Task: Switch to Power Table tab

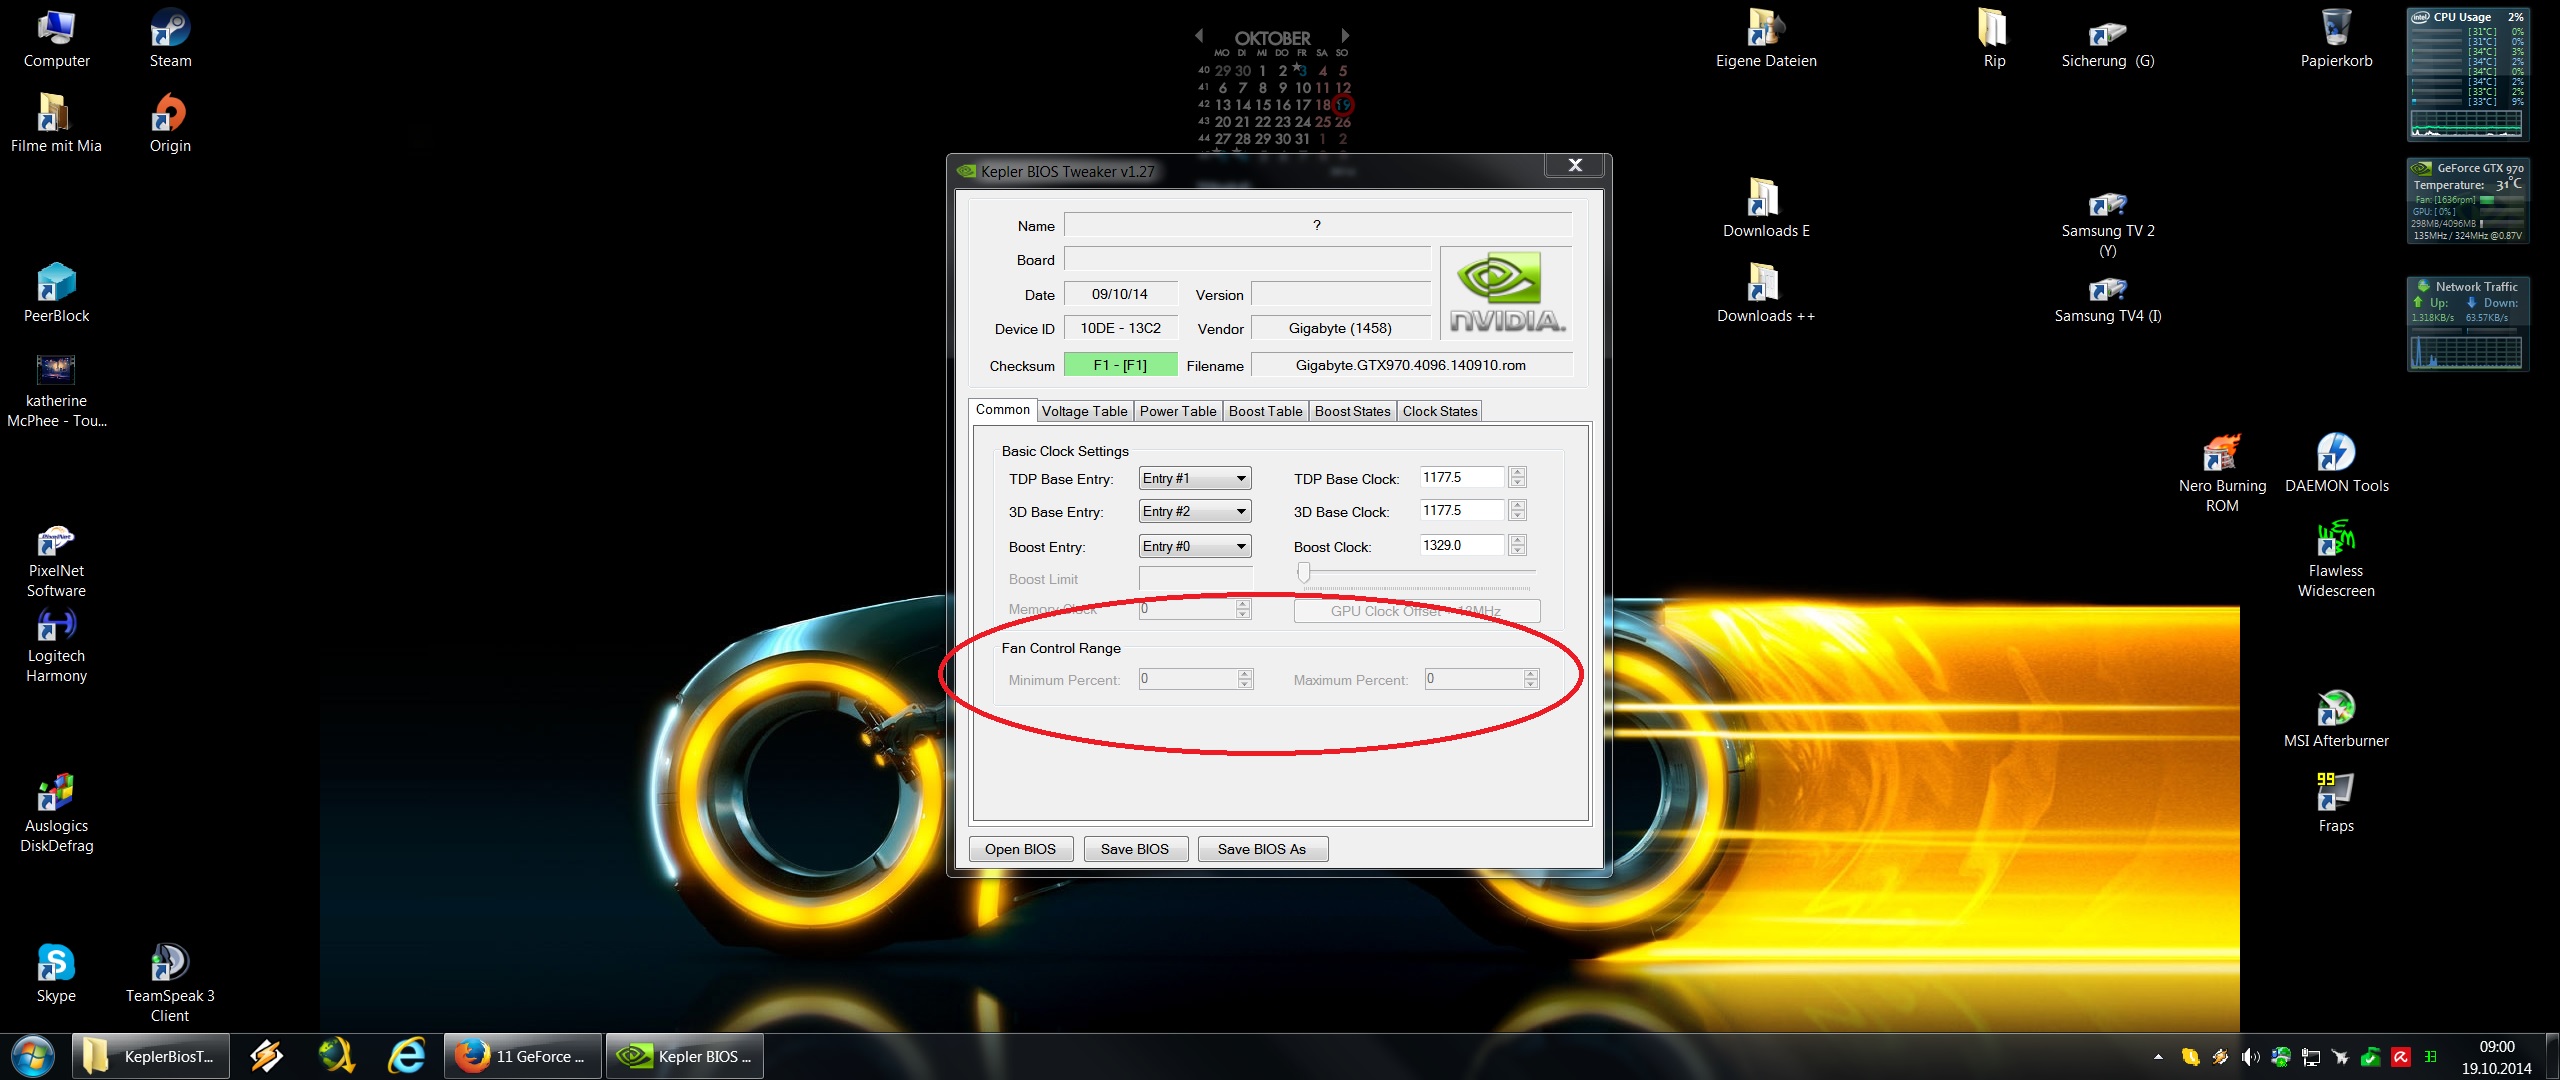Action: pos(1177,411)
